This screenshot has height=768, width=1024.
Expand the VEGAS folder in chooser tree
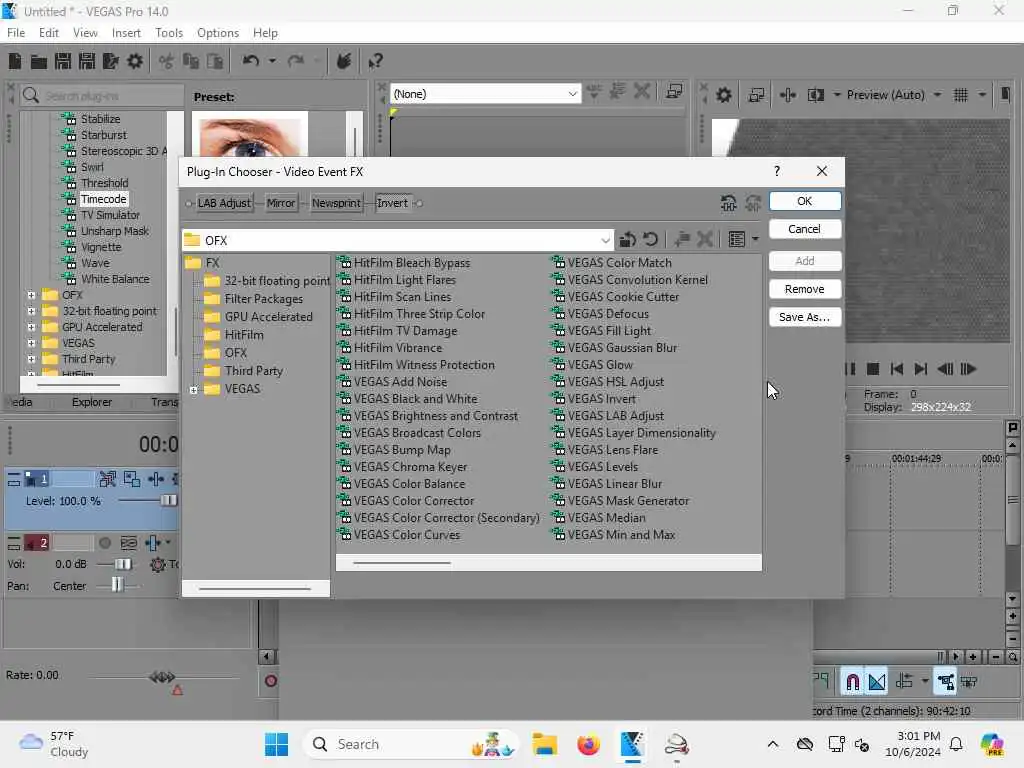tap(194, 390)
